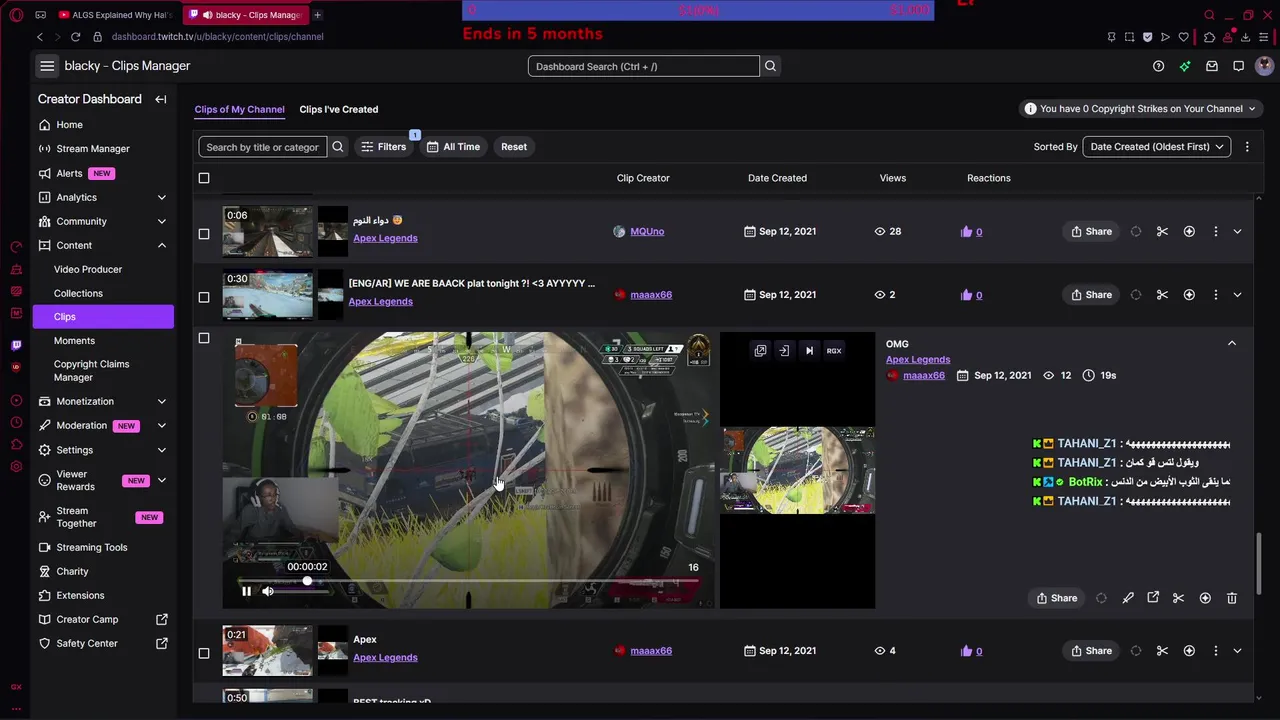Open the Sorted By date dropdown
The image size is (1280, 720).
[1156, 147]
